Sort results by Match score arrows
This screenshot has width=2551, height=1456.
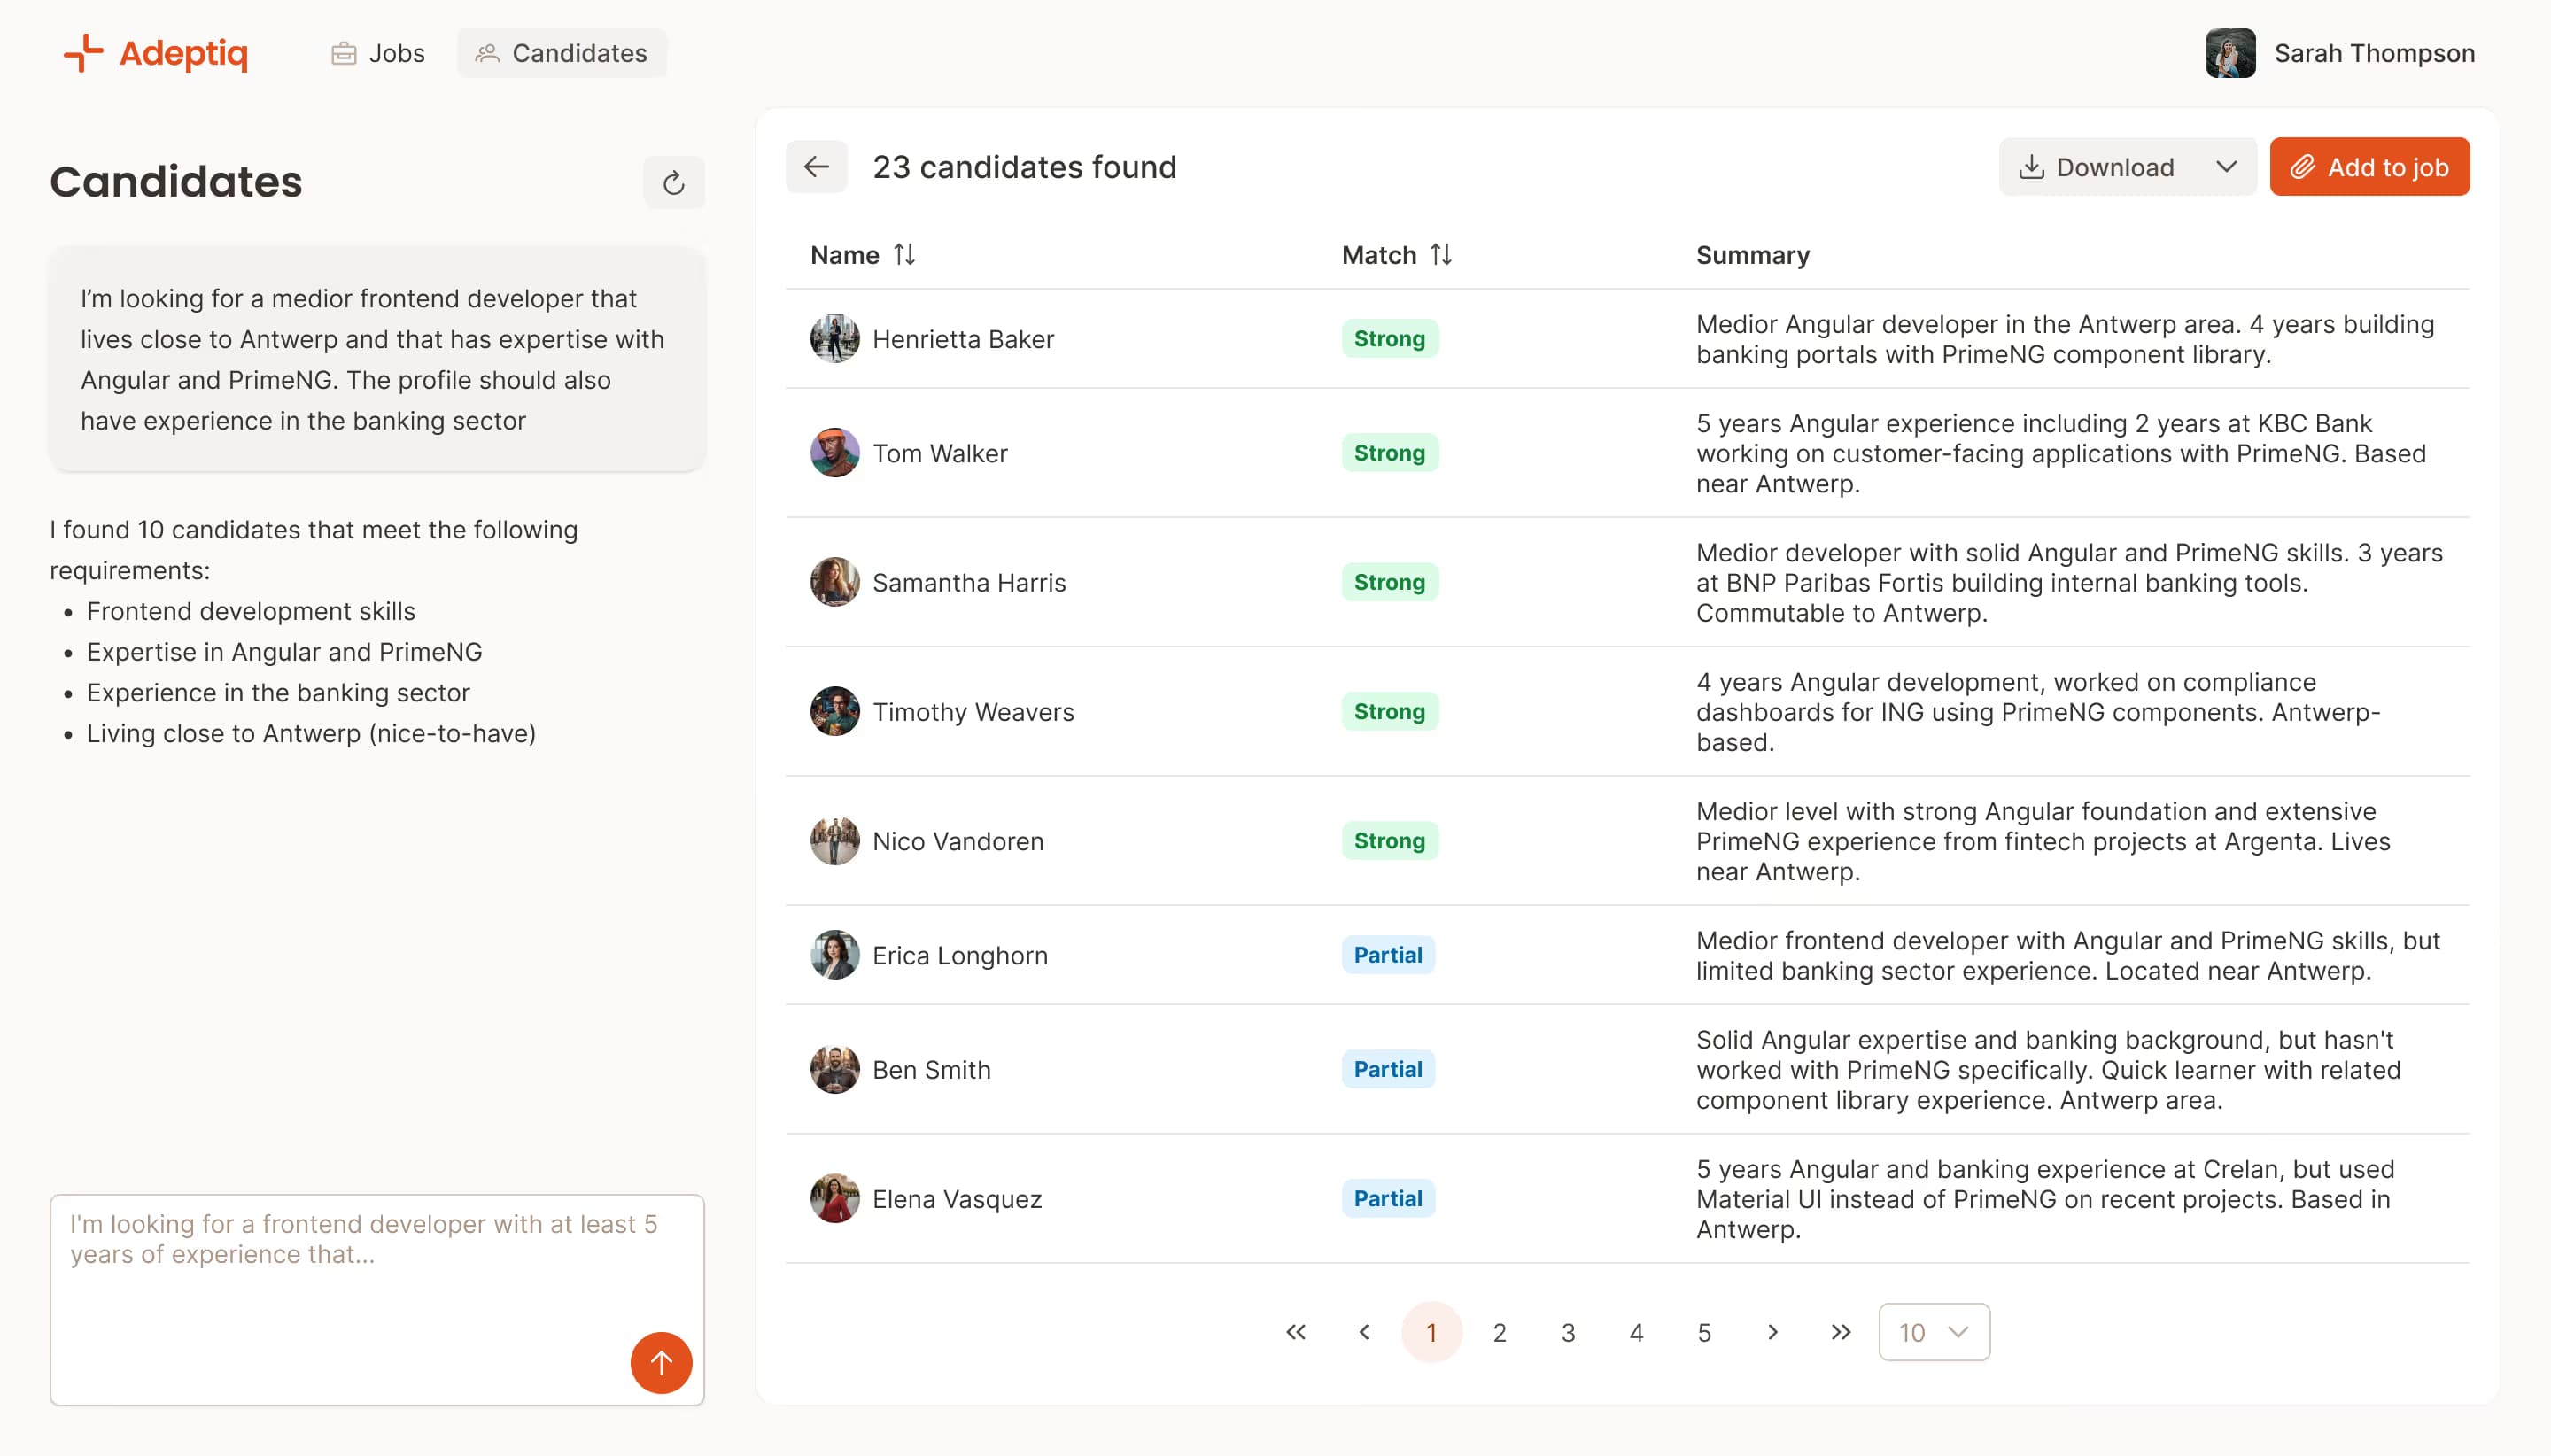click(1441, 255)
